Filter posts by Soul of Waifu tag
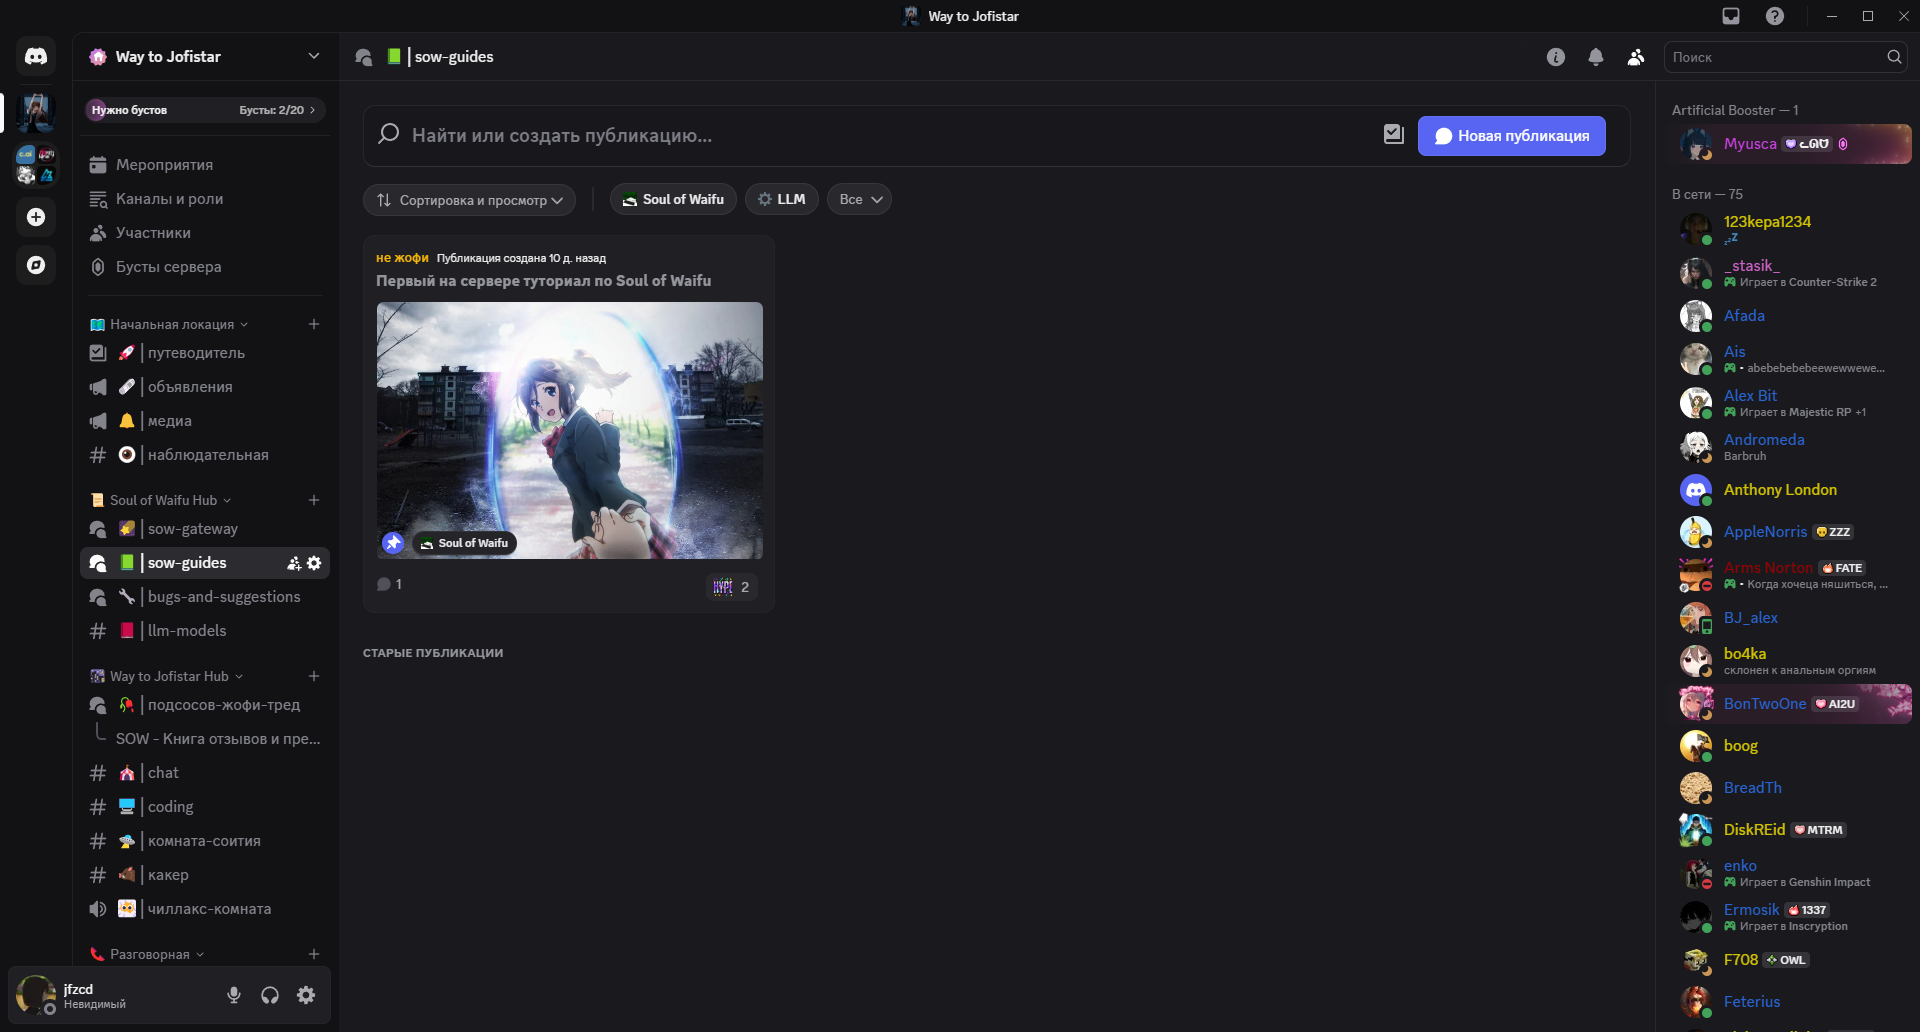 [673, 199]
